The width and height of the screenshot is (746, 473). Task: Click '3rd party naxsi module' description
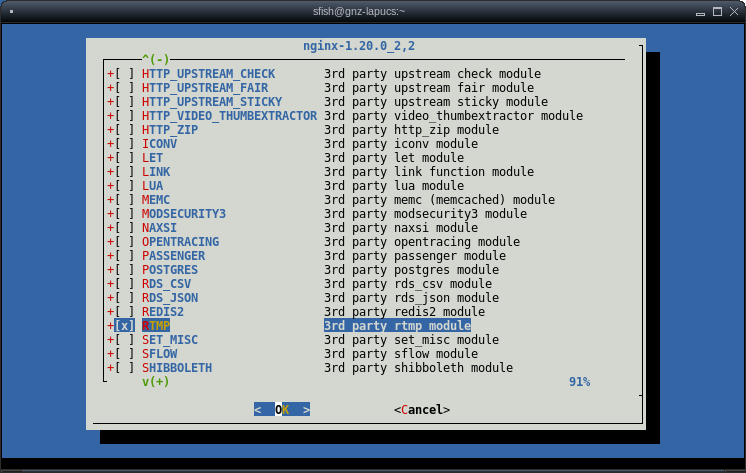401,228
